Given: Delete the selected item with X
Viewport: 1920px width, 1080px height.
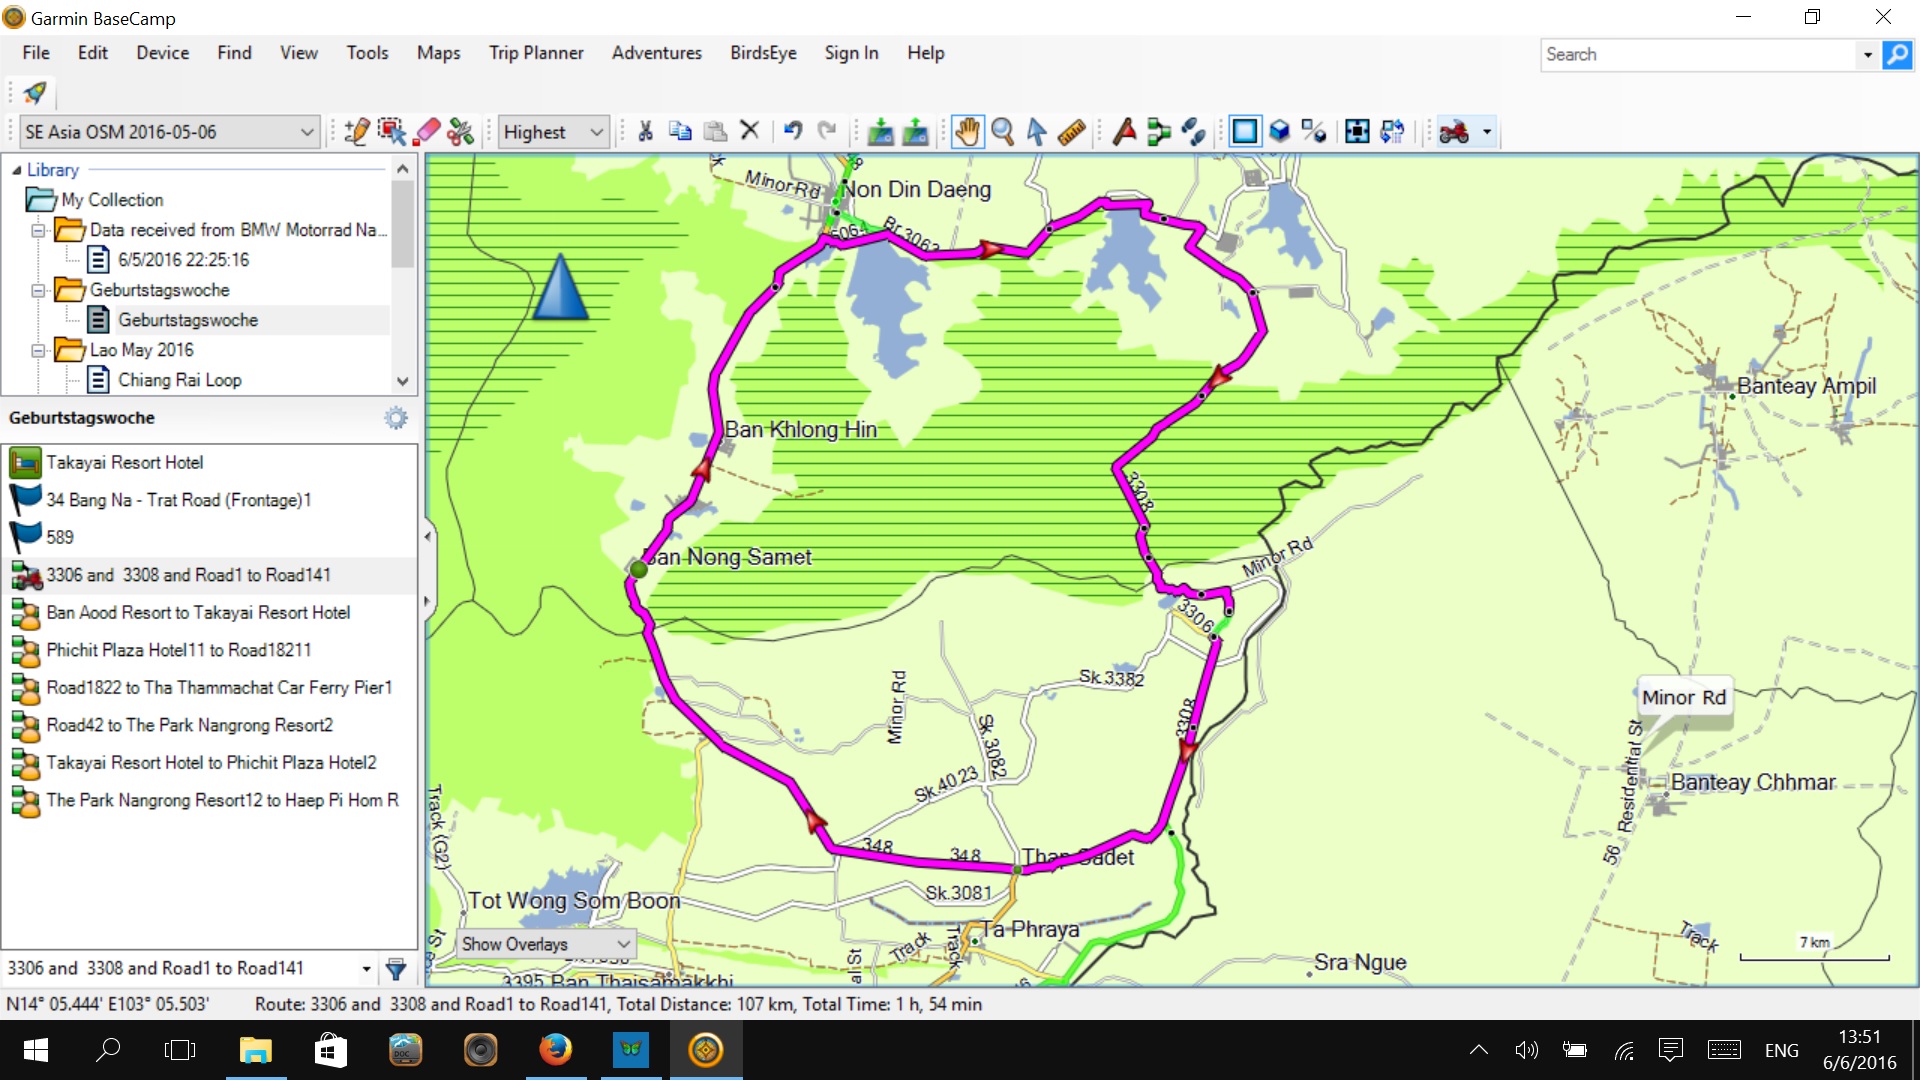Looking at the screenshot, I should (x=750, y=131).
